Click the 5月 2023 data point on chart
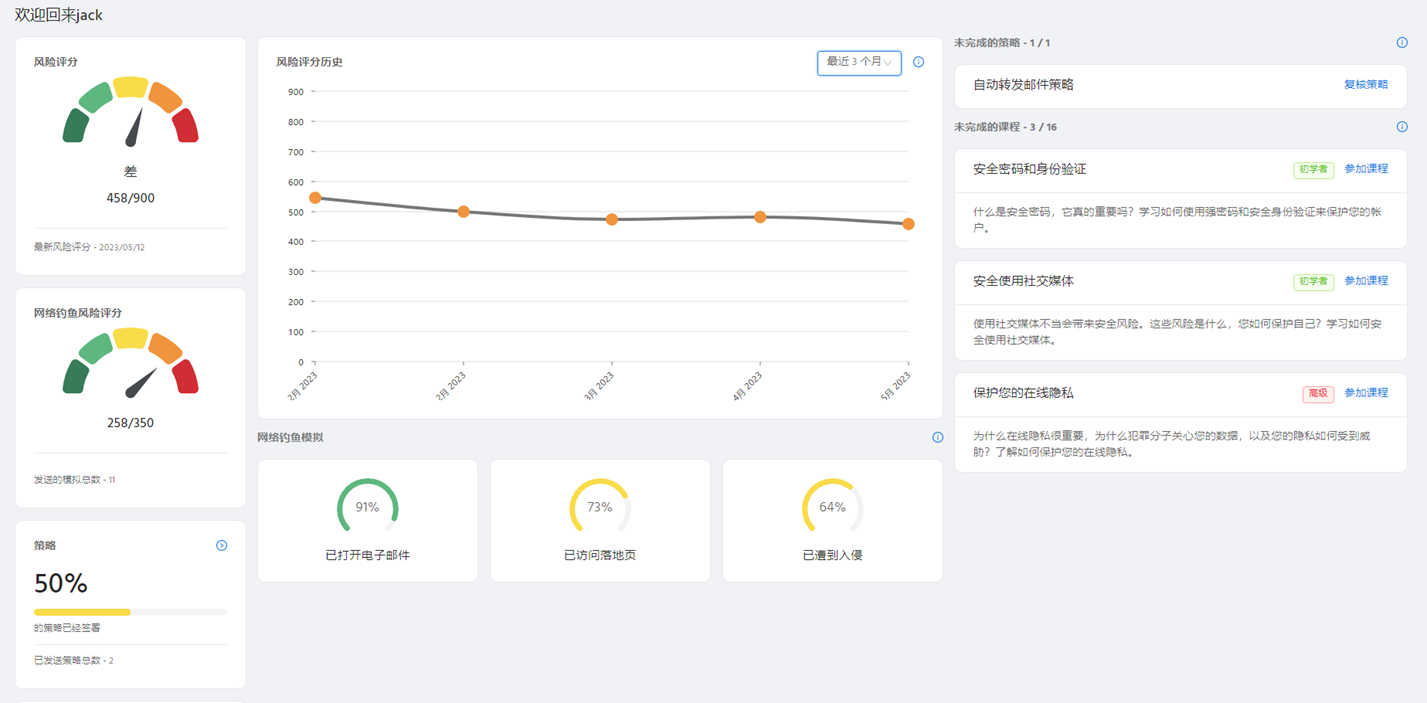This screenshot has width=1427, height=703. pos(908,224)
